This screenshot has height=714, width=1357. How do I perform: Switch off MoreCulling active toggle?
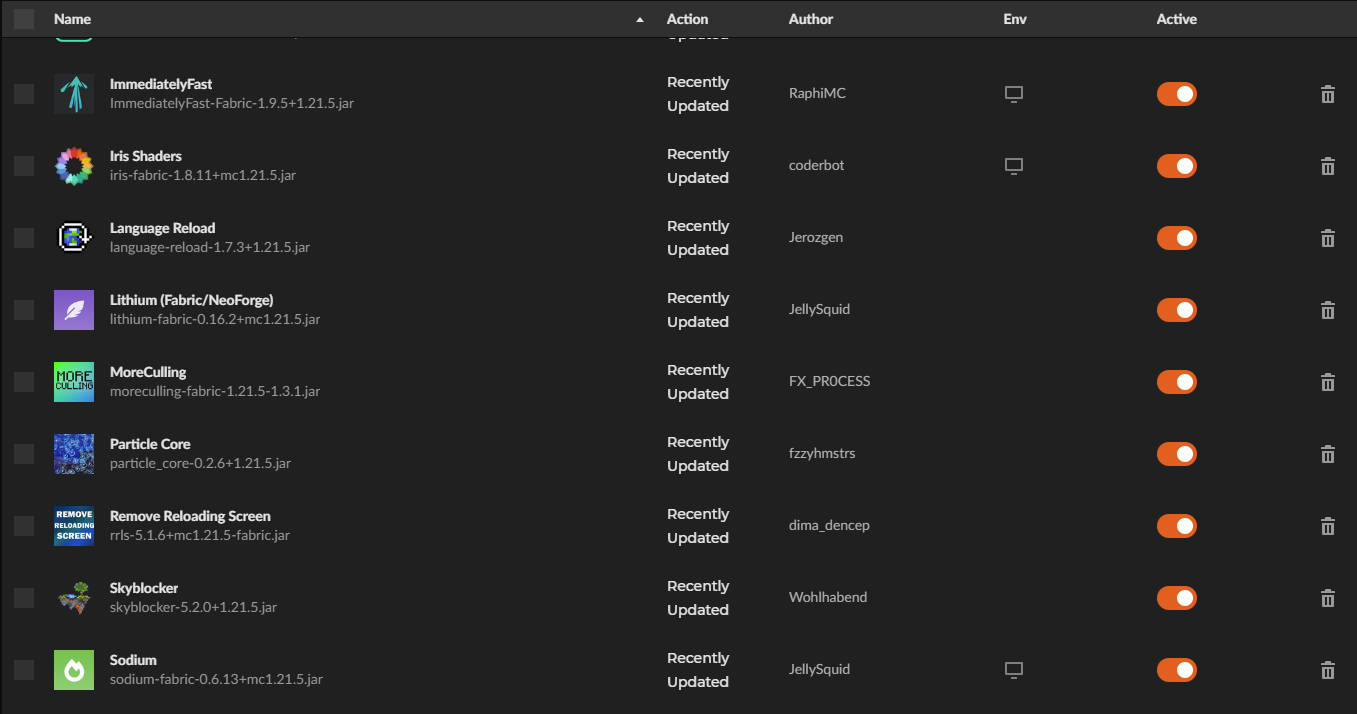(x=1177, y=382)
